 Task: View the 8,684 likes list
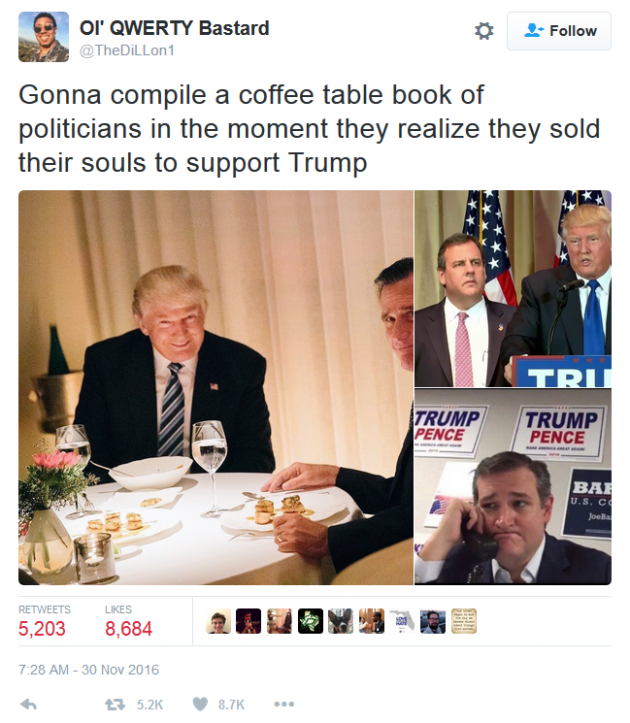128,622
